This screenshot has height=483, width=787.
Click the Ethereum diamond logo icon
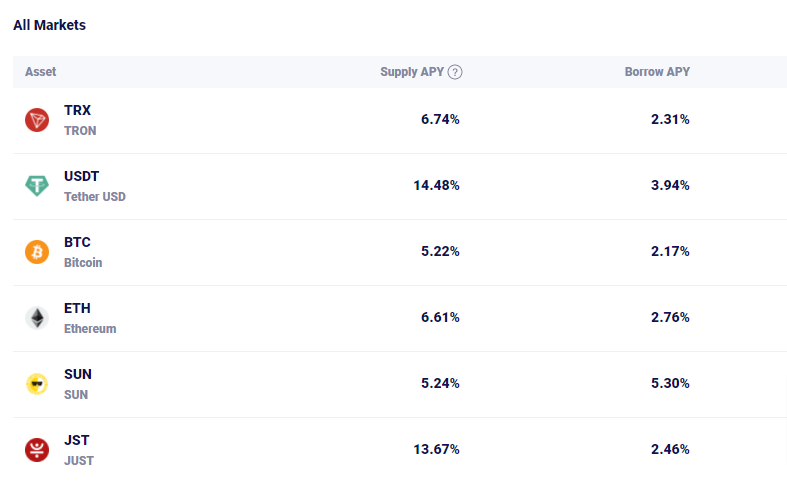pos(37,318)
